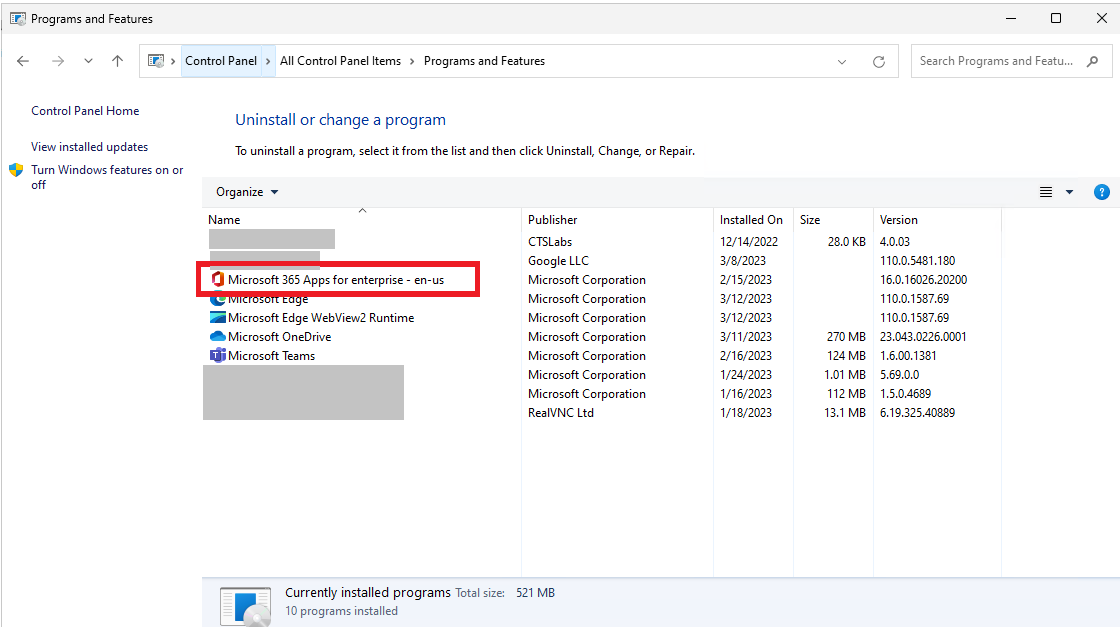Refresh the program list

pos(878,61)
